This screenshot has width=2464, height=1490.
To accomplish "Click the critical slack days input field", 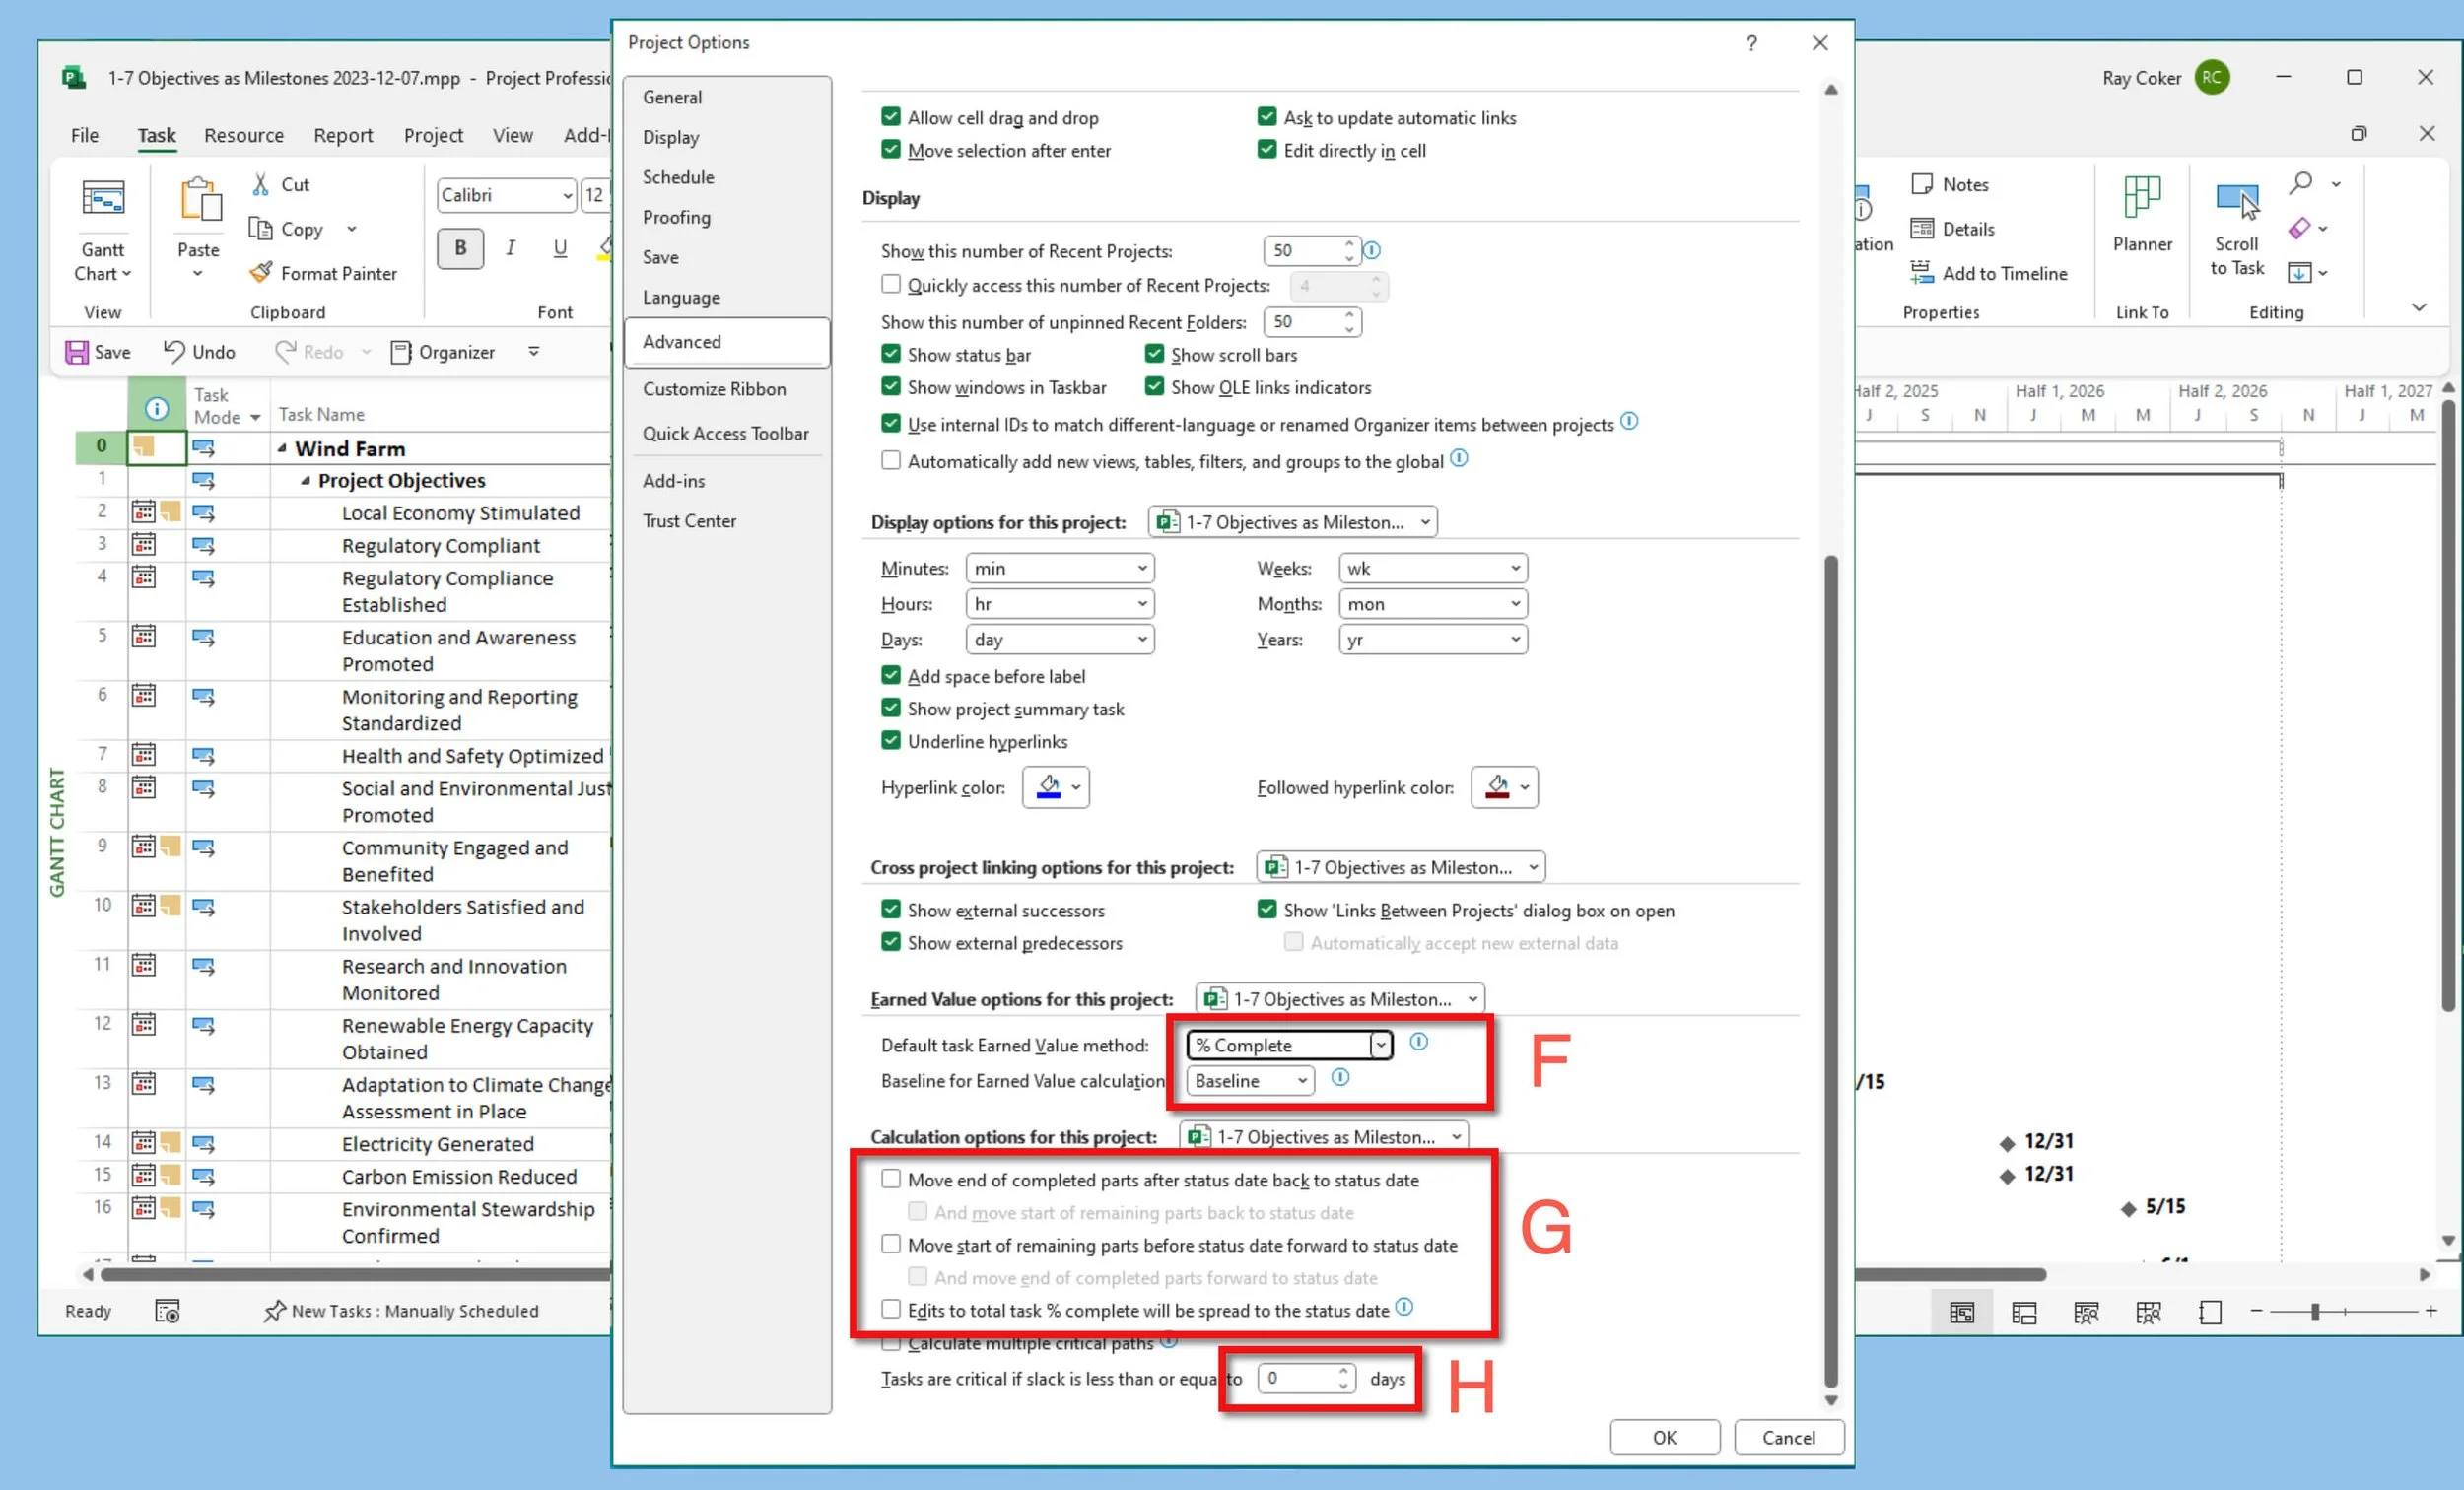I will [x=1296, y=1378].
